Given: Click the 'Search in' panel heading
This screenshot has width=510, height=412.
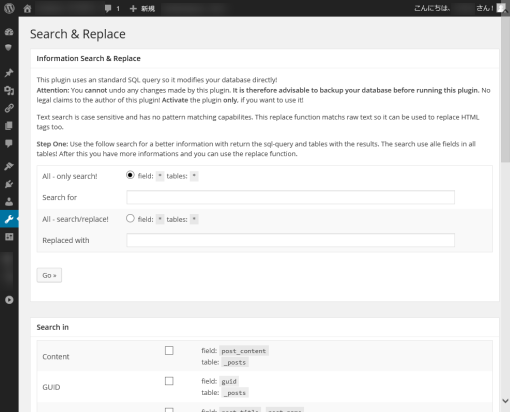Looking at the screenshot, I should (x=53, y=327).
